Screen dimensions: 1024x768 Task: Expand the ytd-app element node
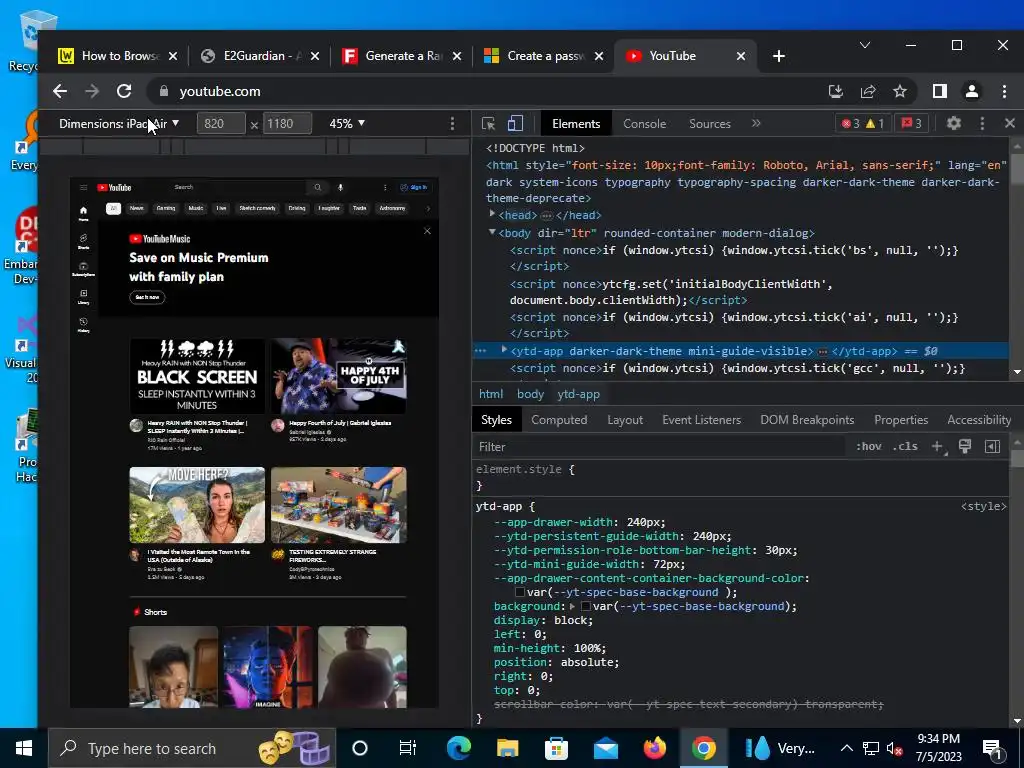click(504, 350)
